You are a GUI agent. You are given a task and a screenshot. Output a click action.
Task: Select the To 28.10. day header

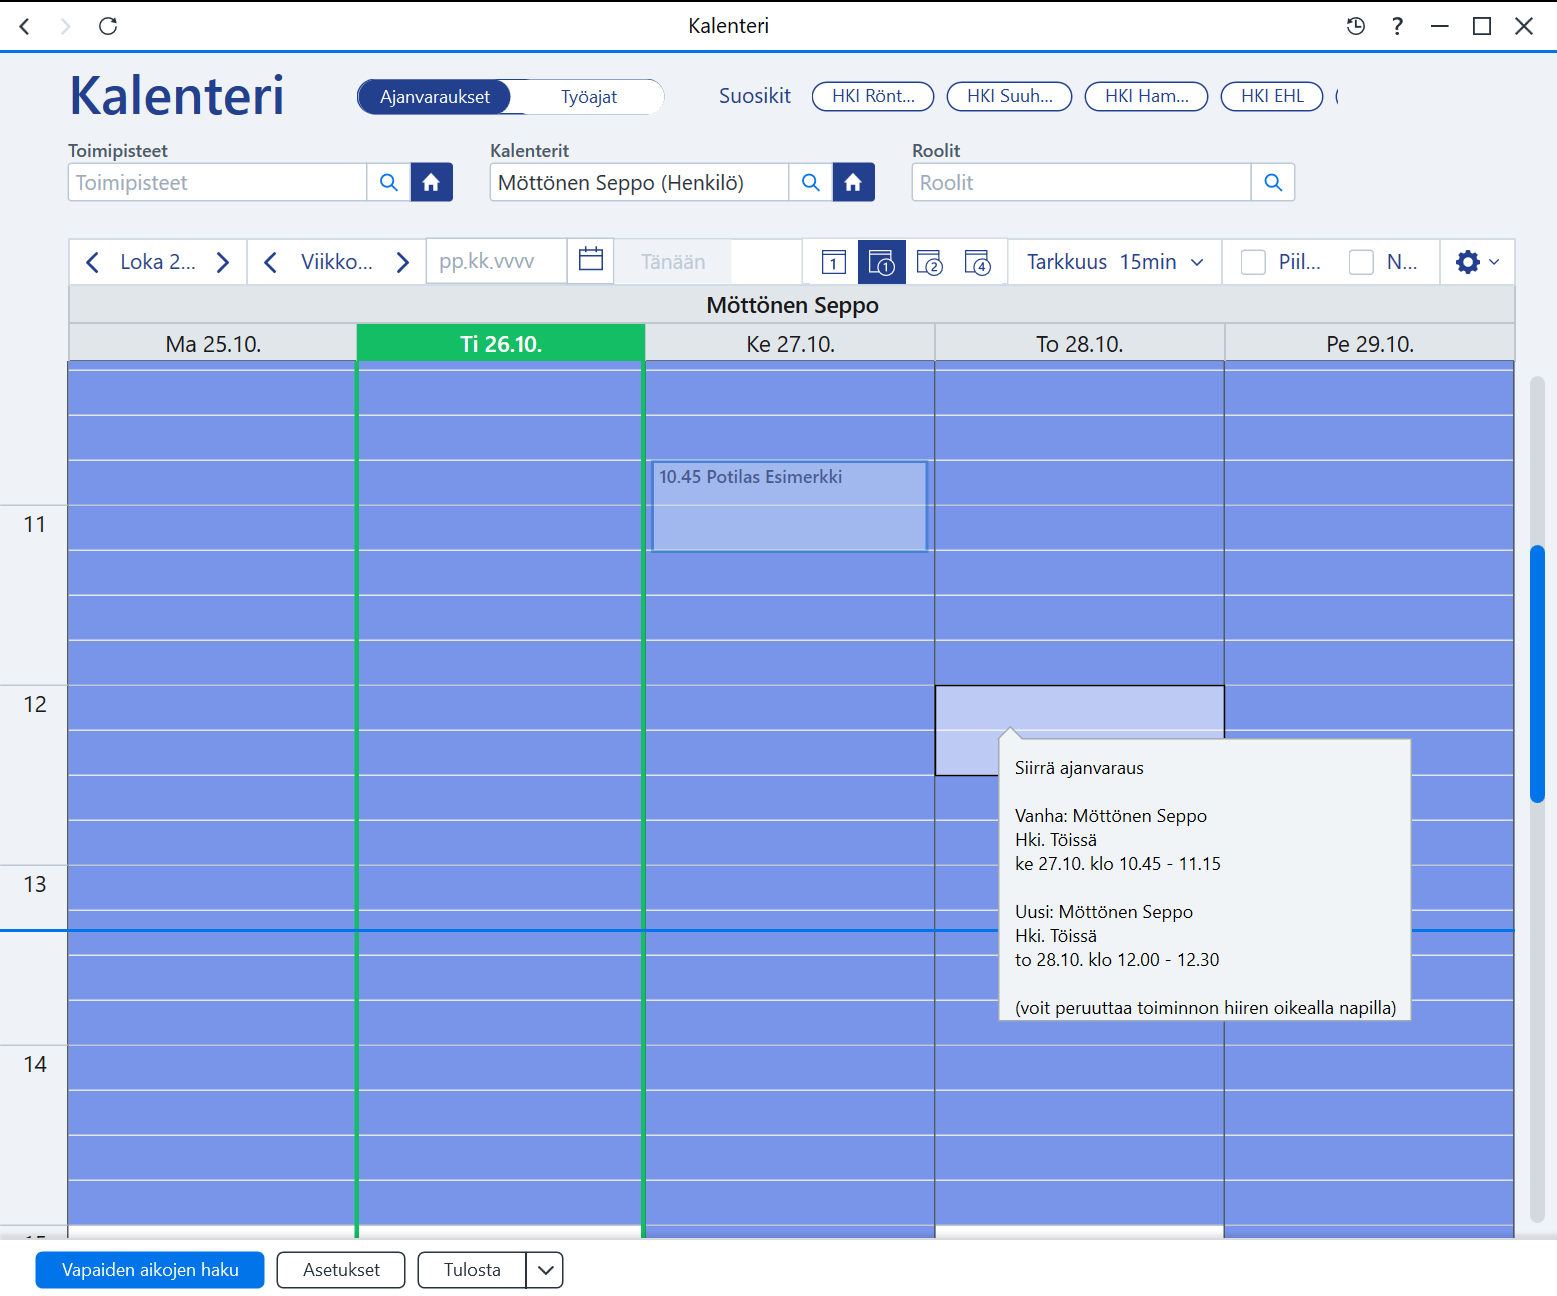(x=1080, y=344)
